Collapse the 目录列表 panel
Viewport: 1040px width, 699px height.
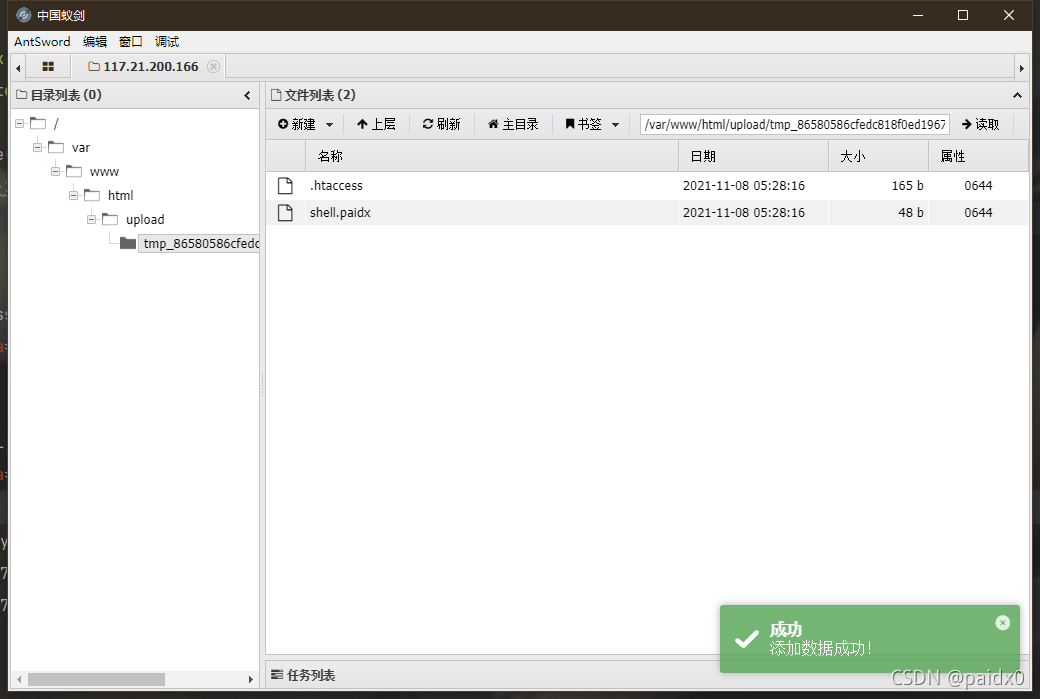[x=247, y=95]
